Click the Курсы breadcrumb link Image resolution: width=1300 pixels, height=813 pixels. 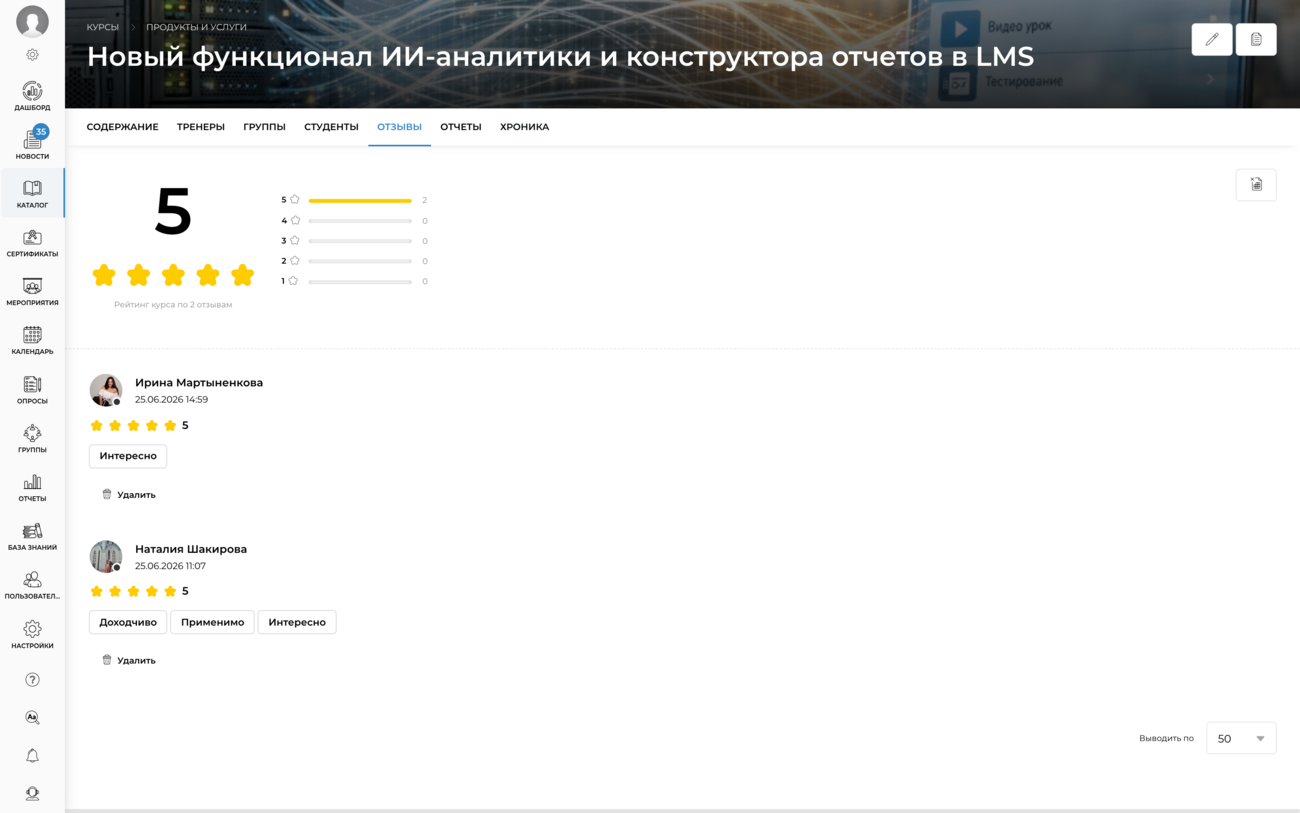pos(102,27)
